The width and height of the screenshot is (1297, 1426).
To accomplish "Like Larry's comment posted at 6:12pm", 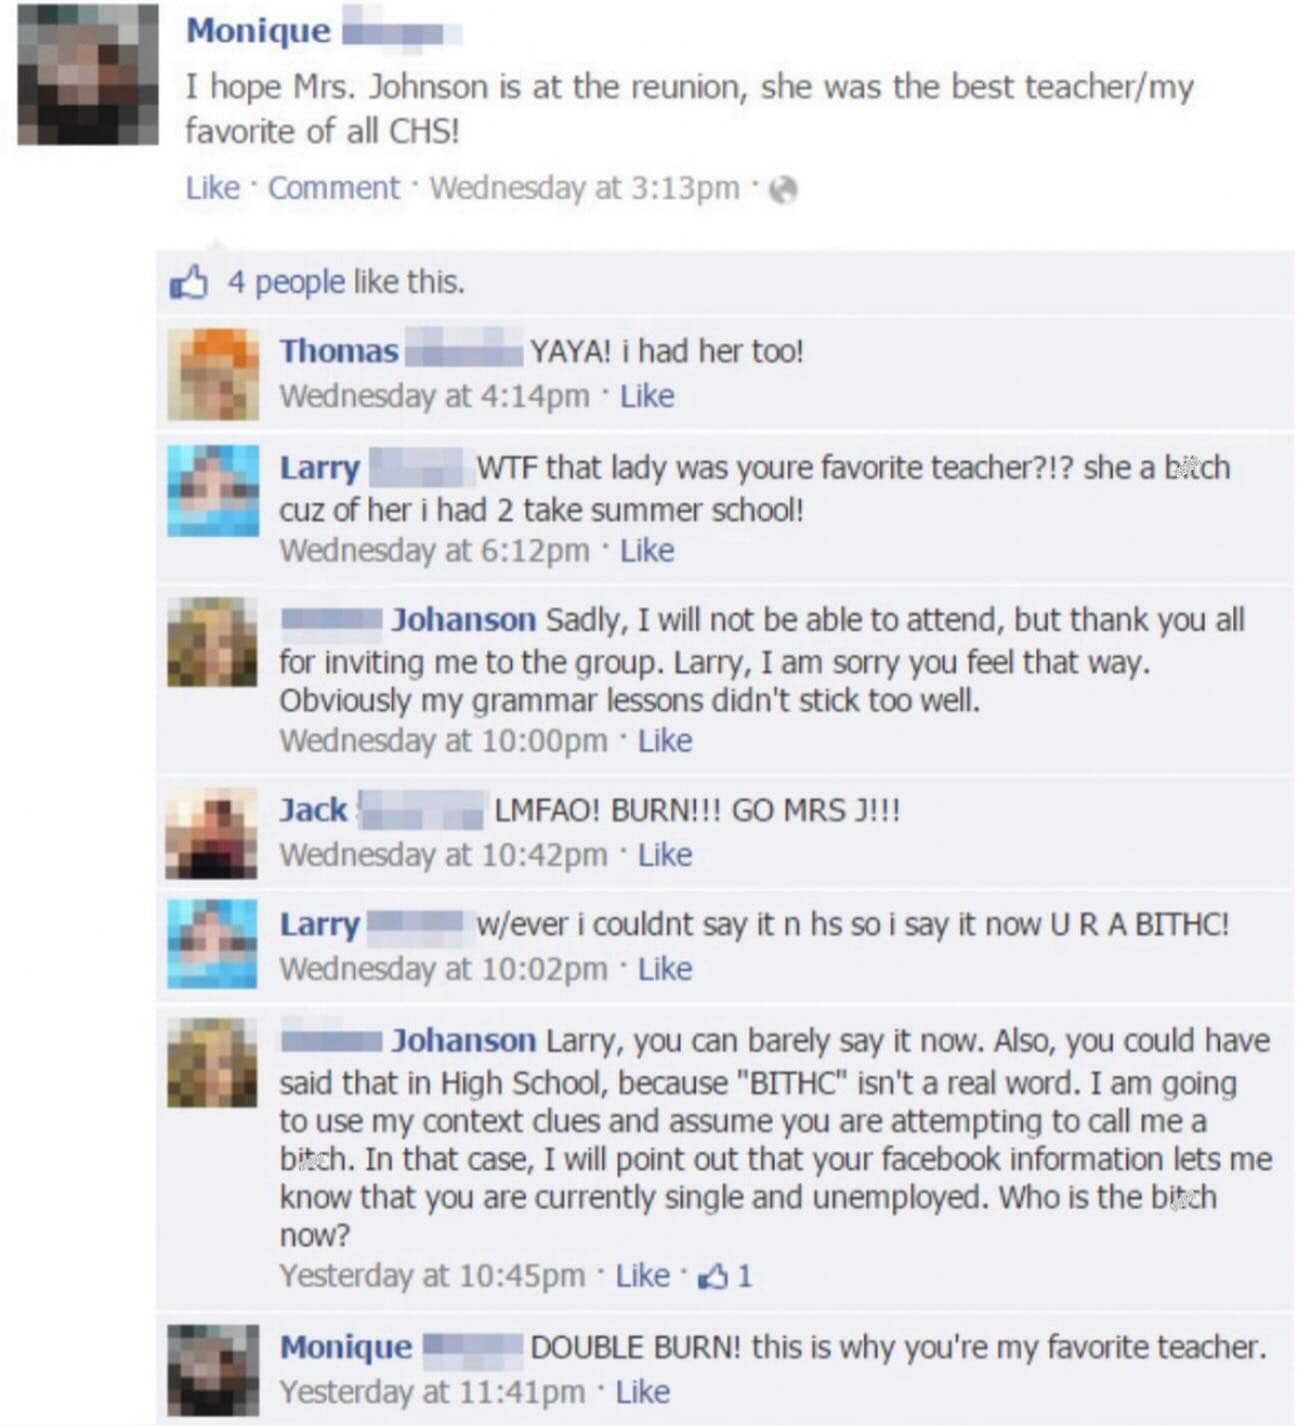I will [647, 550].
